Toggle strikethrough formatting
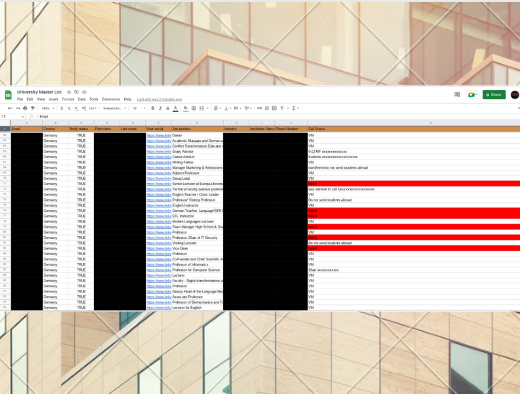The image size is (520, 394). click(168, 108)
